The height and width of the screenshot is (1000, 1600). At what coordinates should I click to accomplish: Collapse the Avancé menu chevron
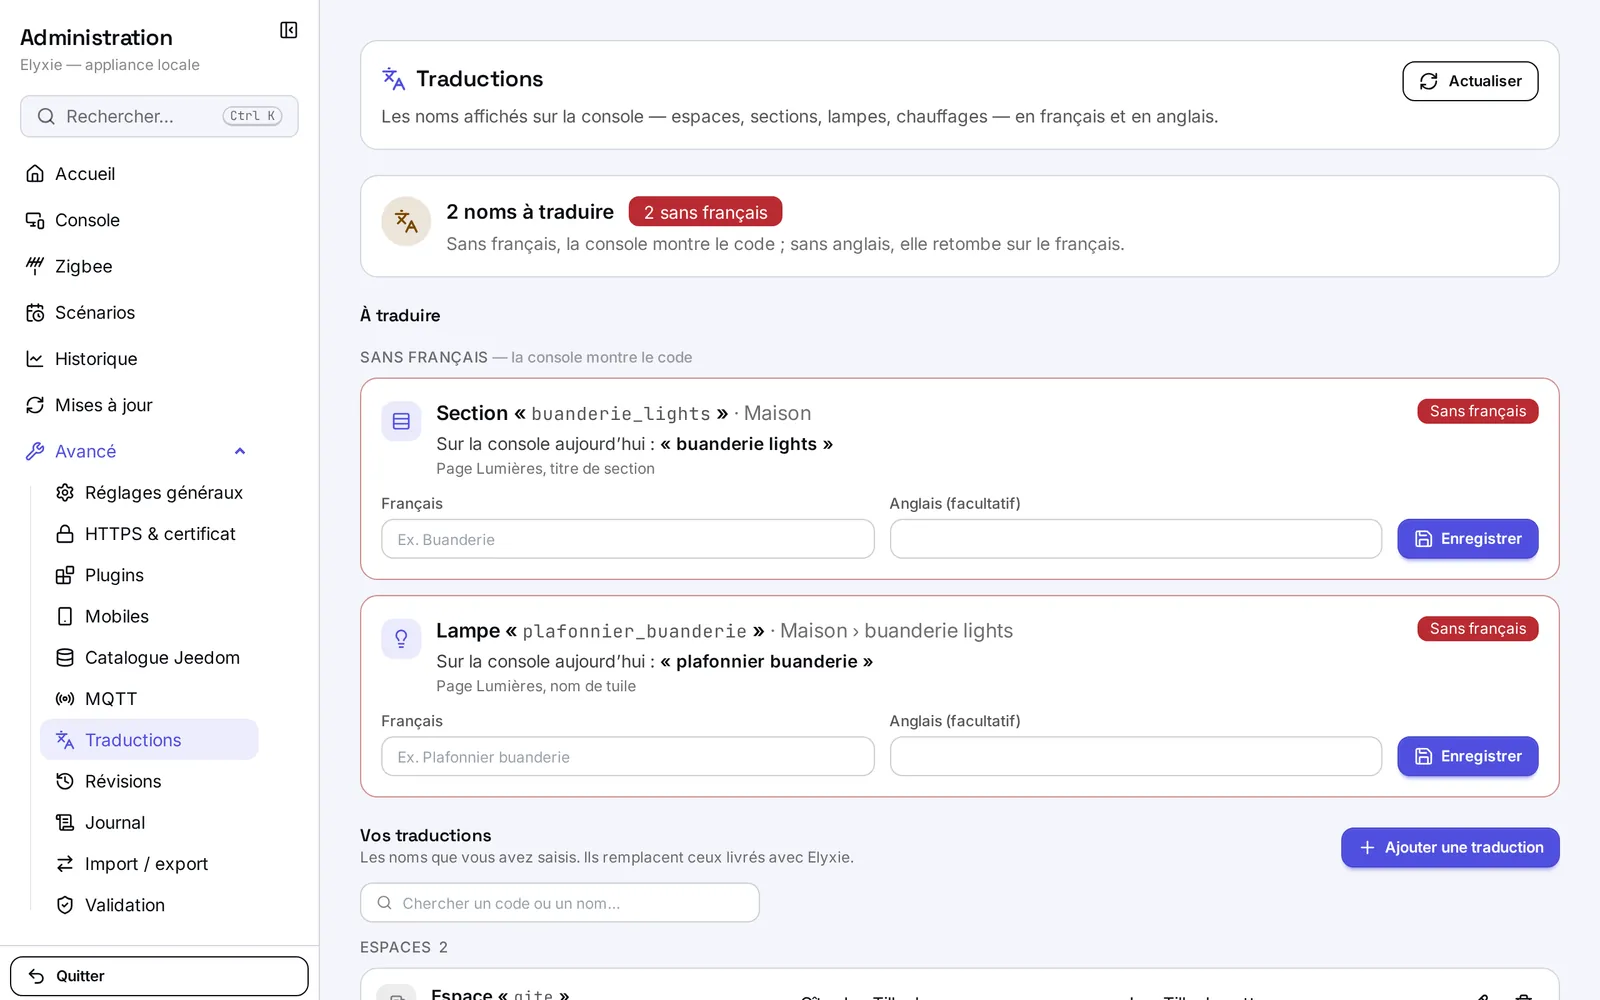click(240, 451)
